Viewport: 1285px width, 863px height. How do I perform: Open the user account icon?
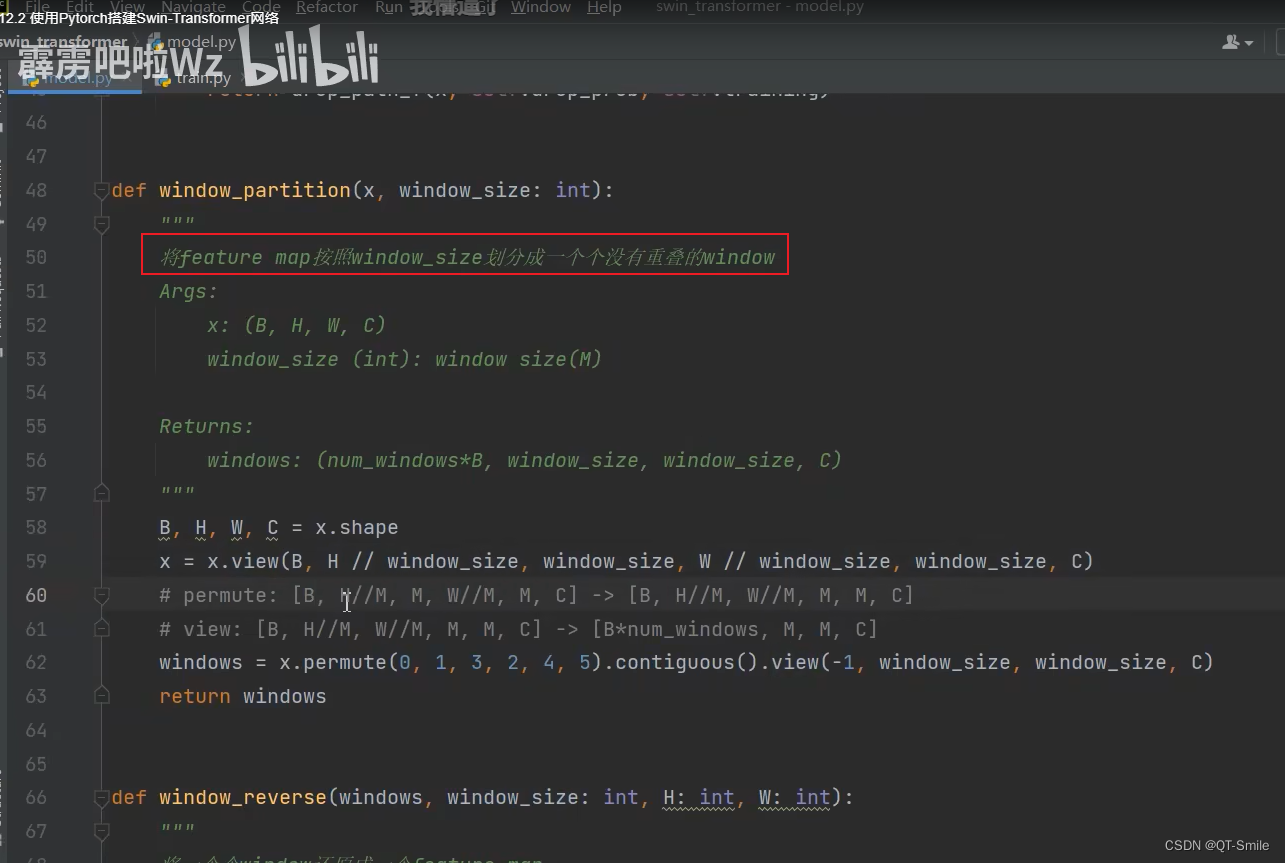(1236, 42)
